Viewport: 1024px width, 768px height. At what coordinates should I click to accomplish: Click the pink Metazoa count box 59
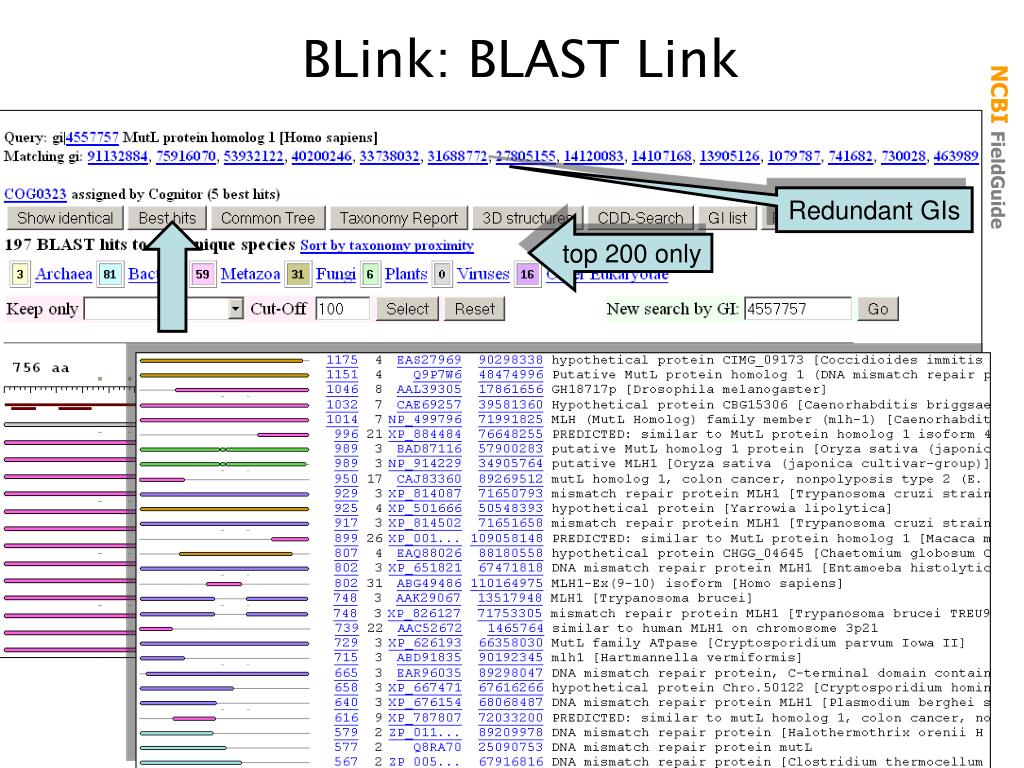[x=202, y=274]
